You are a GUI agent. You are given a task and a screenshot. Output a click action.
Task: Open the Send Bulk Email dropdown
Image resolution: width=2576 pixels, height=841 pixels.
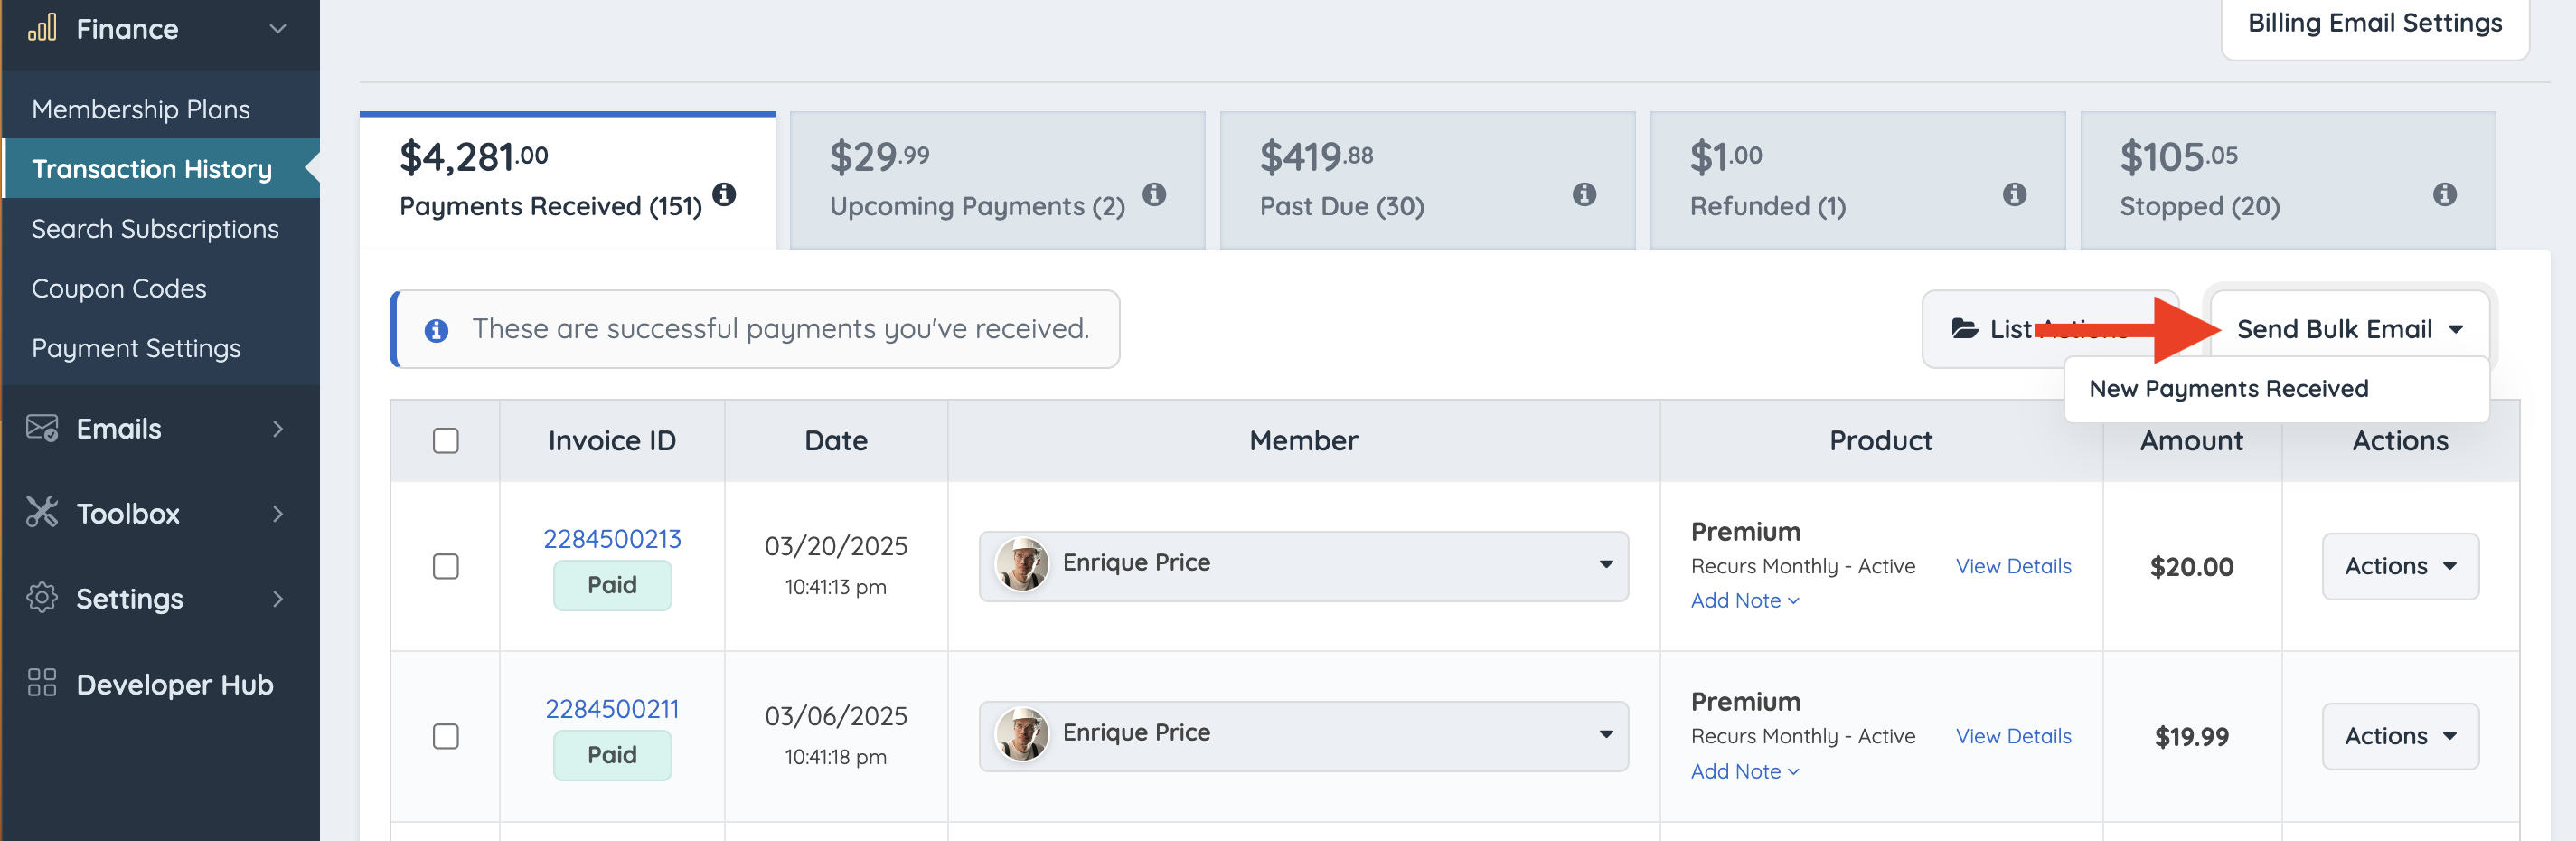[x=2350, y=329]
